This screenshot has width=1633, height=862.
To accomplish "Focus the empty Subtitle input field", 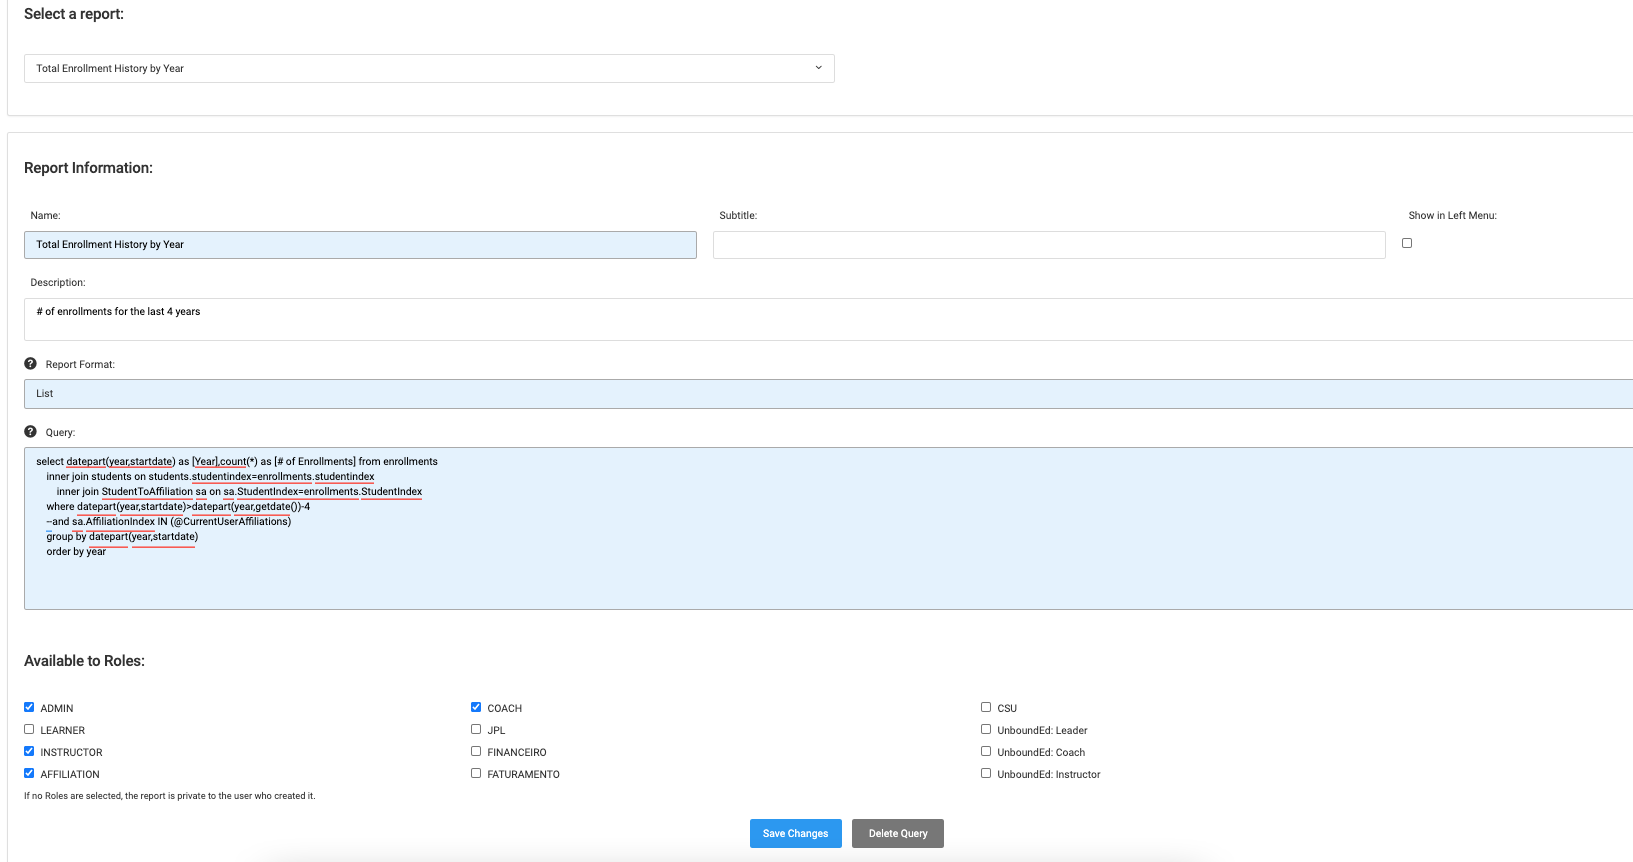I will tap(1048, 245).
